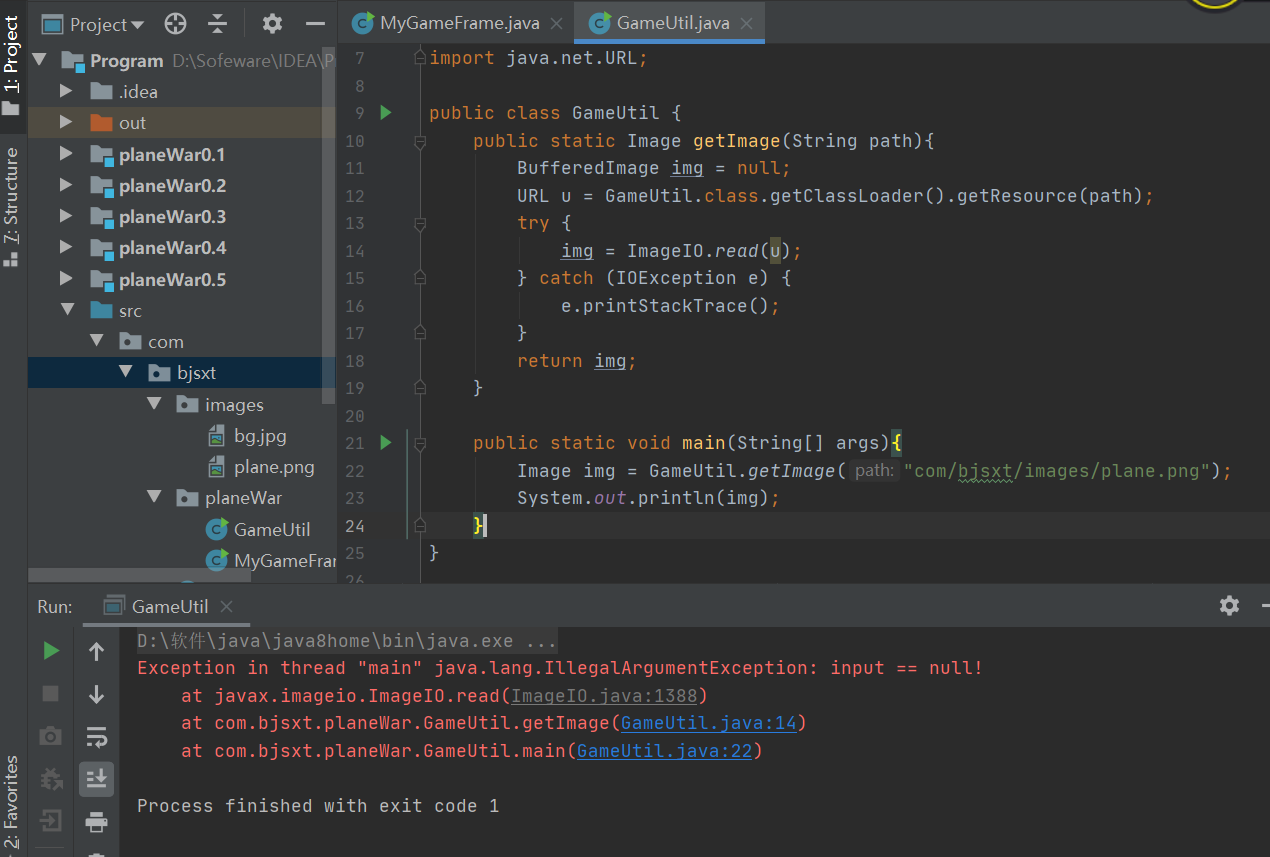Toggle soft-wrap in Run console
The height and width of the screenshot is (857, 1270).
pos(96,737)
